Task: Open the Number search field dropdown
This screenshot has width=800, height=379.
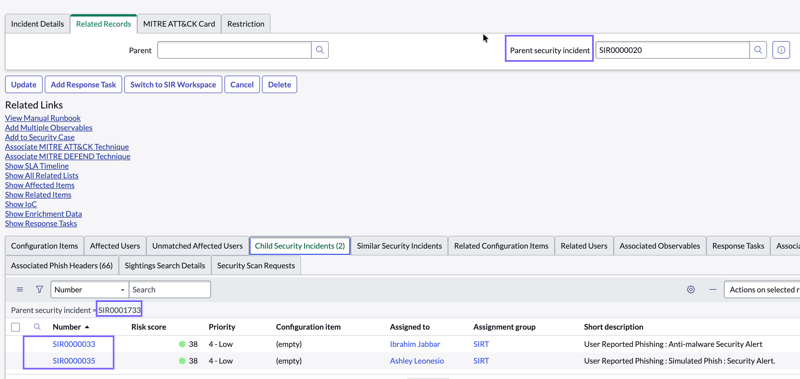Action: click(89, 289)
